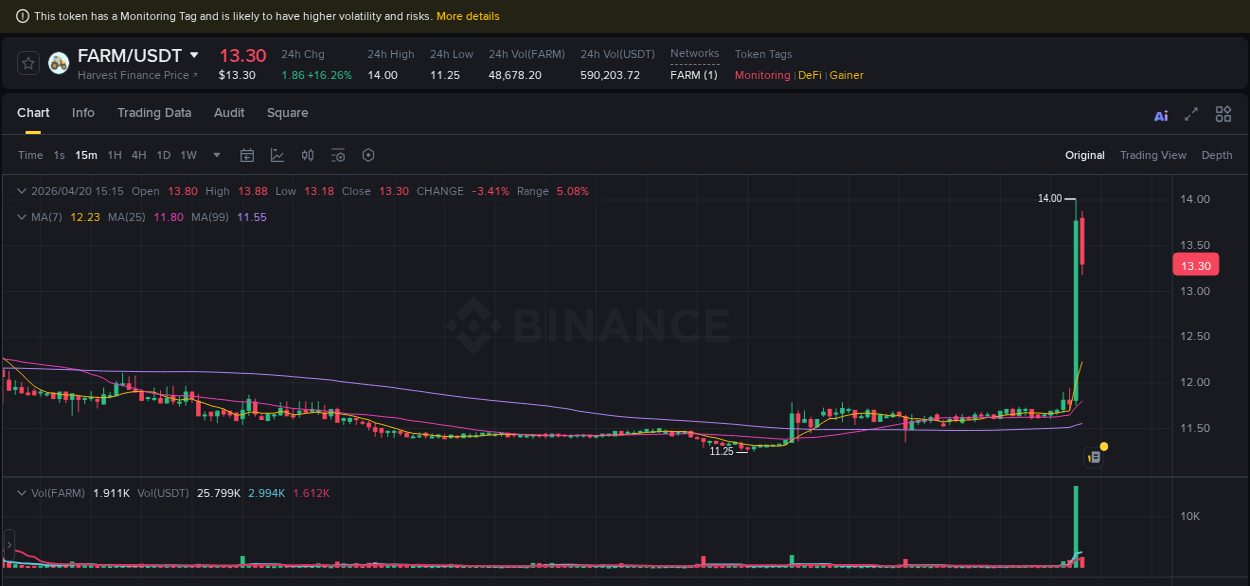This screenshot has height=586, width=1250.
Task: Switch chart to Depth view
Action: [x=1216, y=155]
